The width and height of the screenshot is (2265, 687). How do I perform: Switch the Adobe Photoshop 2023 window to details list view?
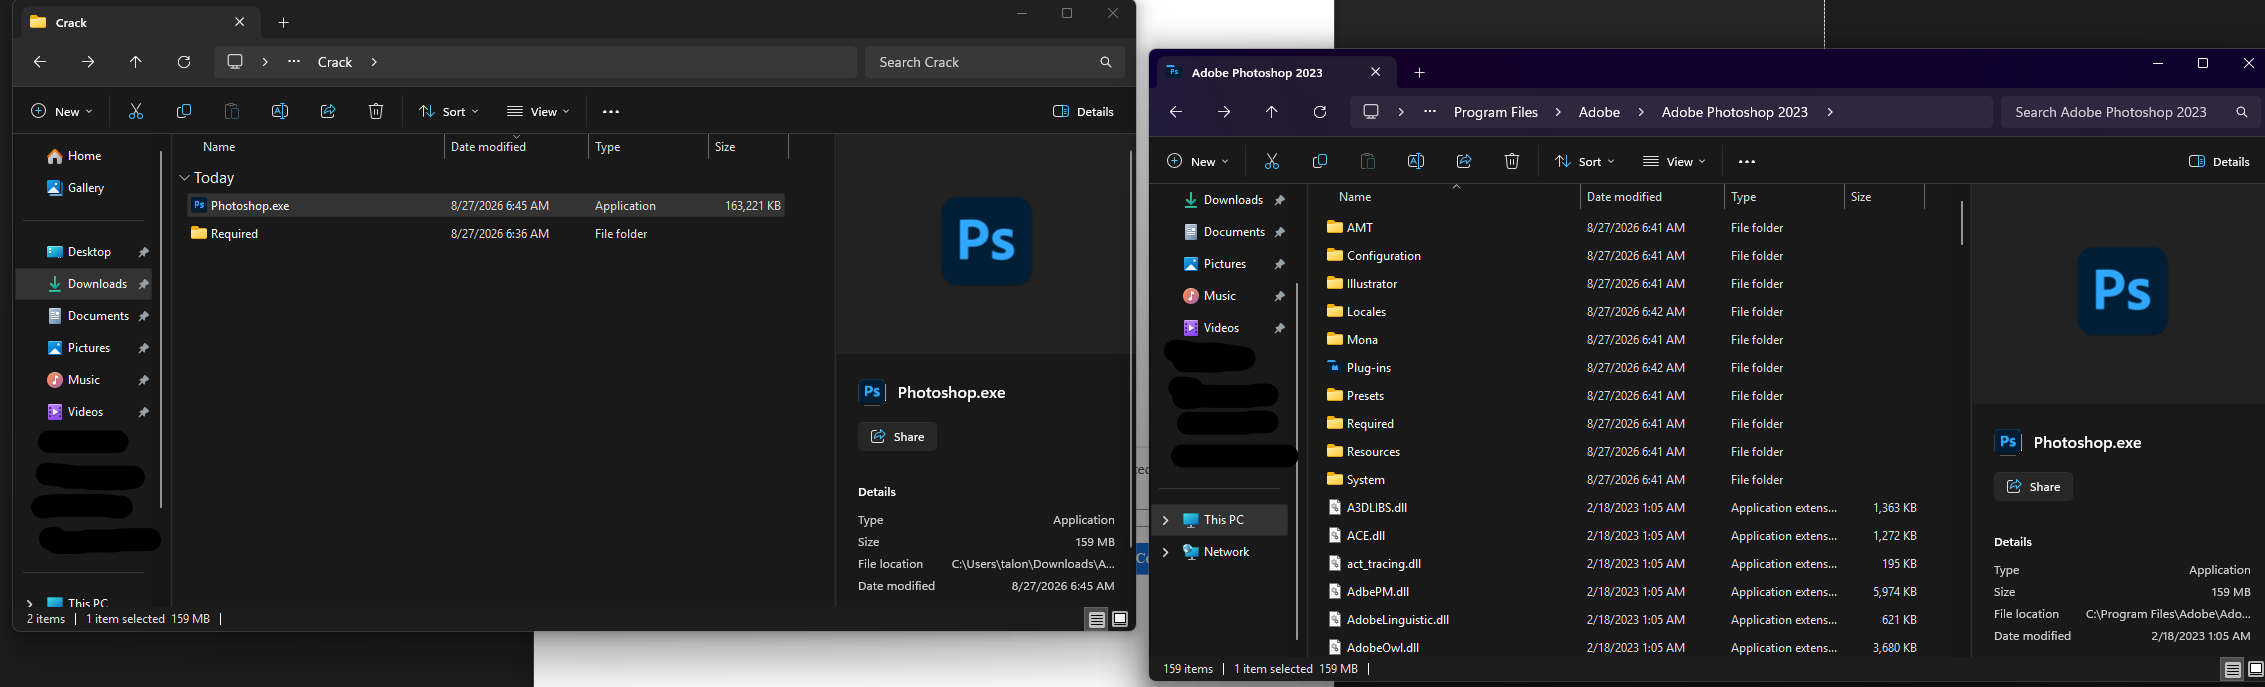pyautogui.click(x=2232, y=669)
